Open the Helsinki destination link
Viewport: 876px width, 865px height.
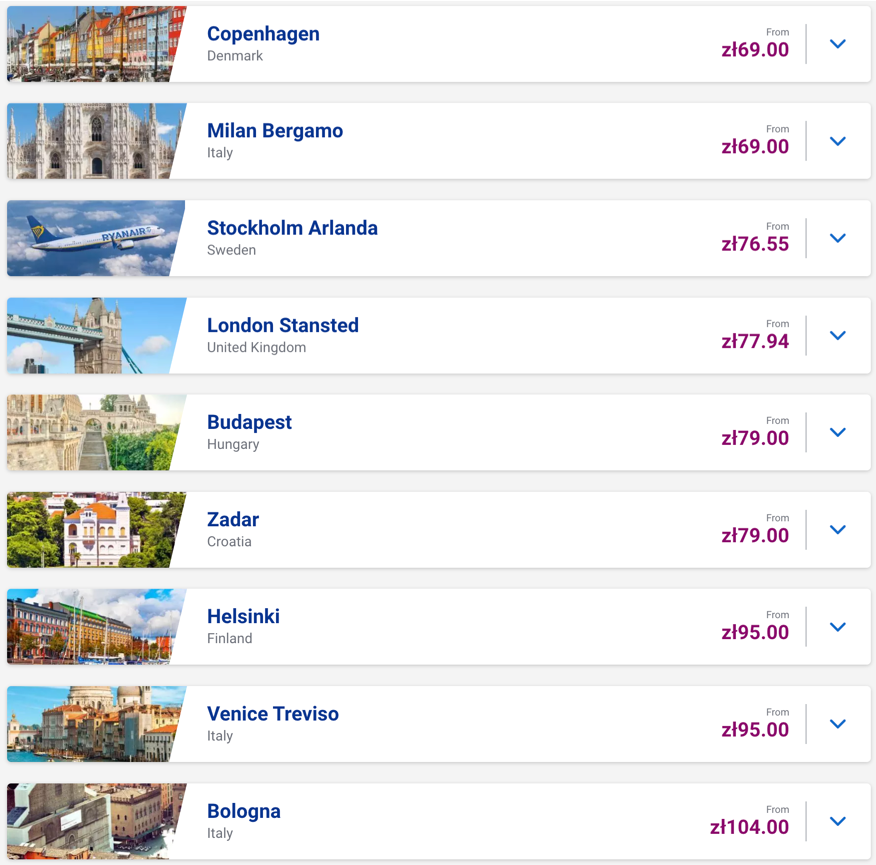coord(243,616)
